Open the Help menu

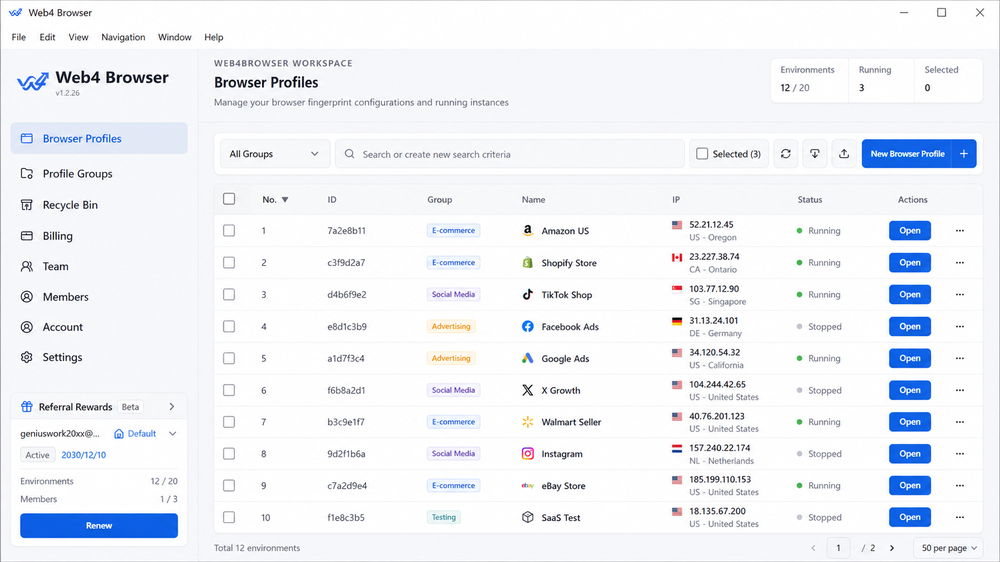(214, 37)
